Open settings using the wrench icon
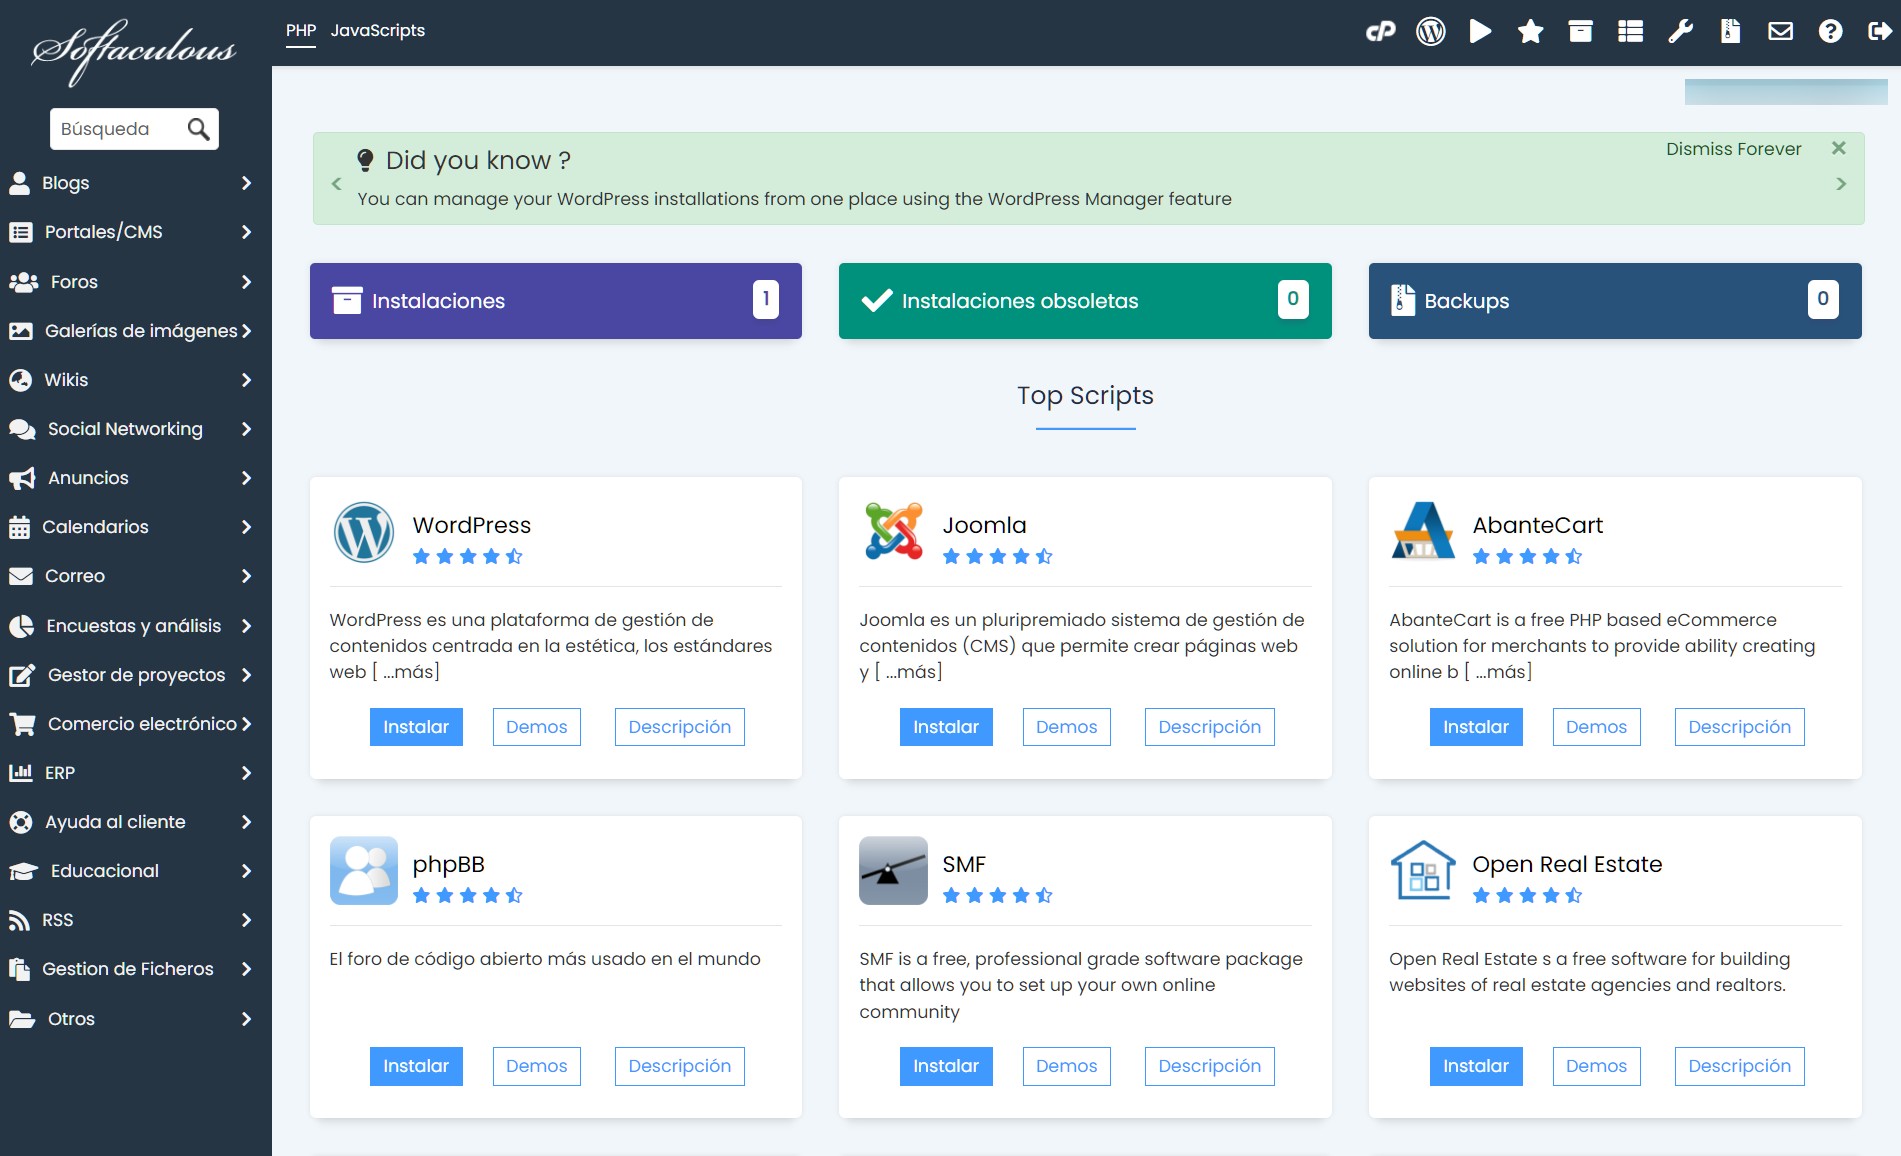Viewport: 1901px width, 1156px height. coord(1680,31)
